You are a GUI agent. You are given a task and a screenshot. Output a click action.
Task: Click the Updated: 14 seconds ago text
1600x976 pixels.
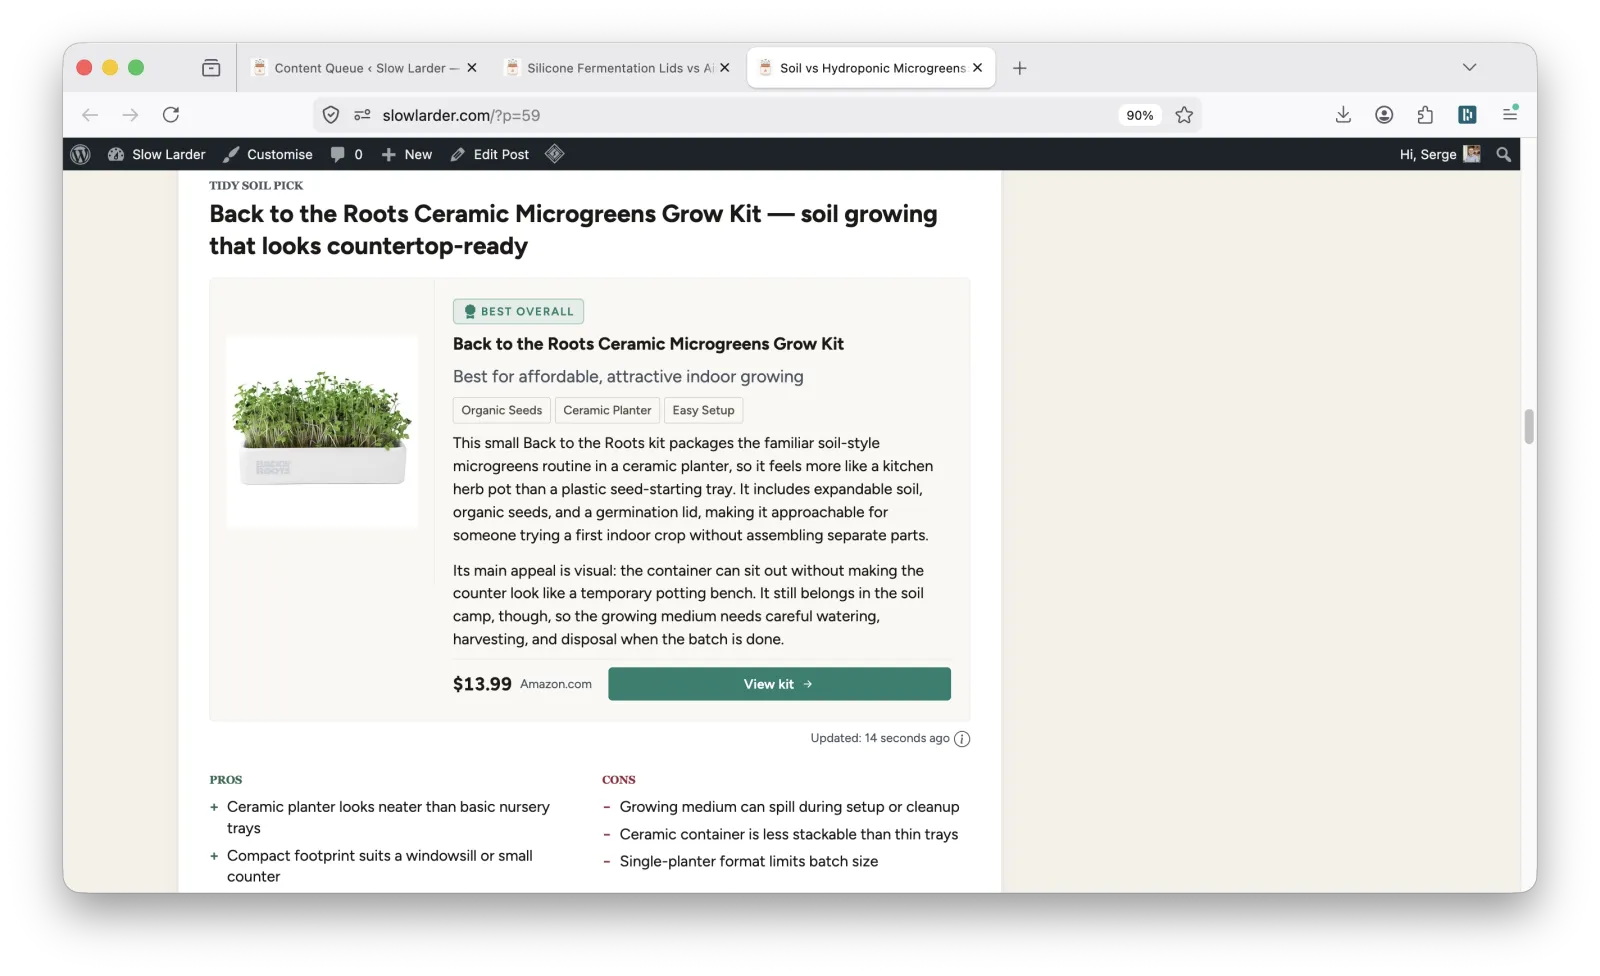tap(880, 738)
